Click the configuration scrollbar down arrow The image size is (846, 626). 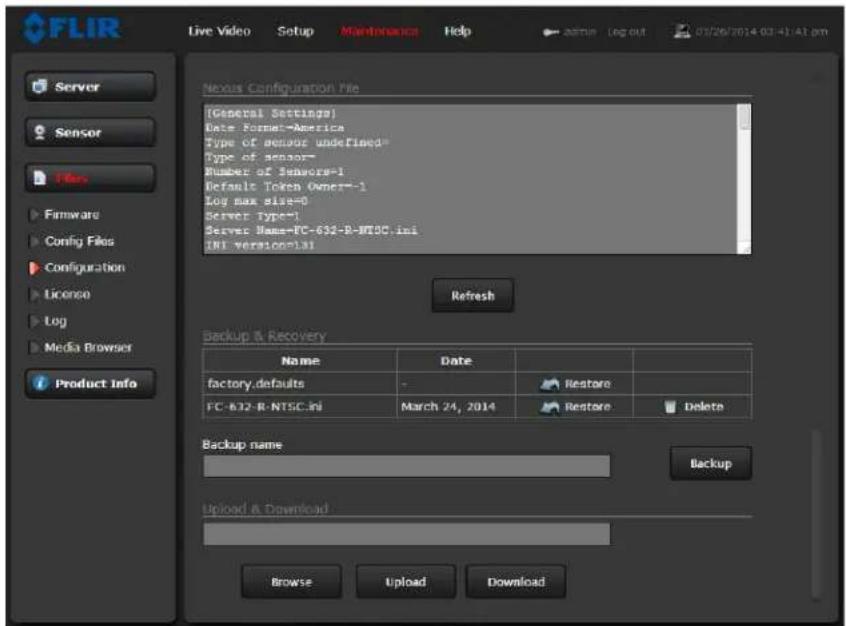(x=745, y=249)
